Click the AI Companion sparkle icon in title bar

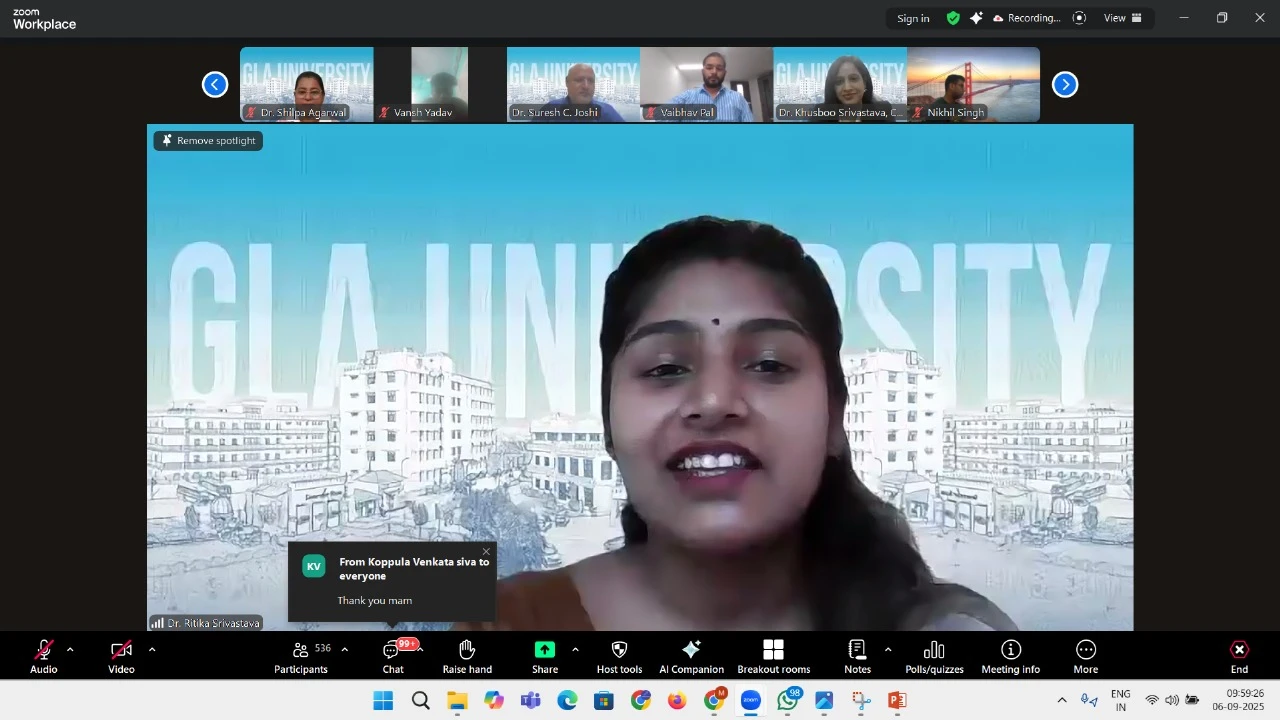click(x=976, y=18)
